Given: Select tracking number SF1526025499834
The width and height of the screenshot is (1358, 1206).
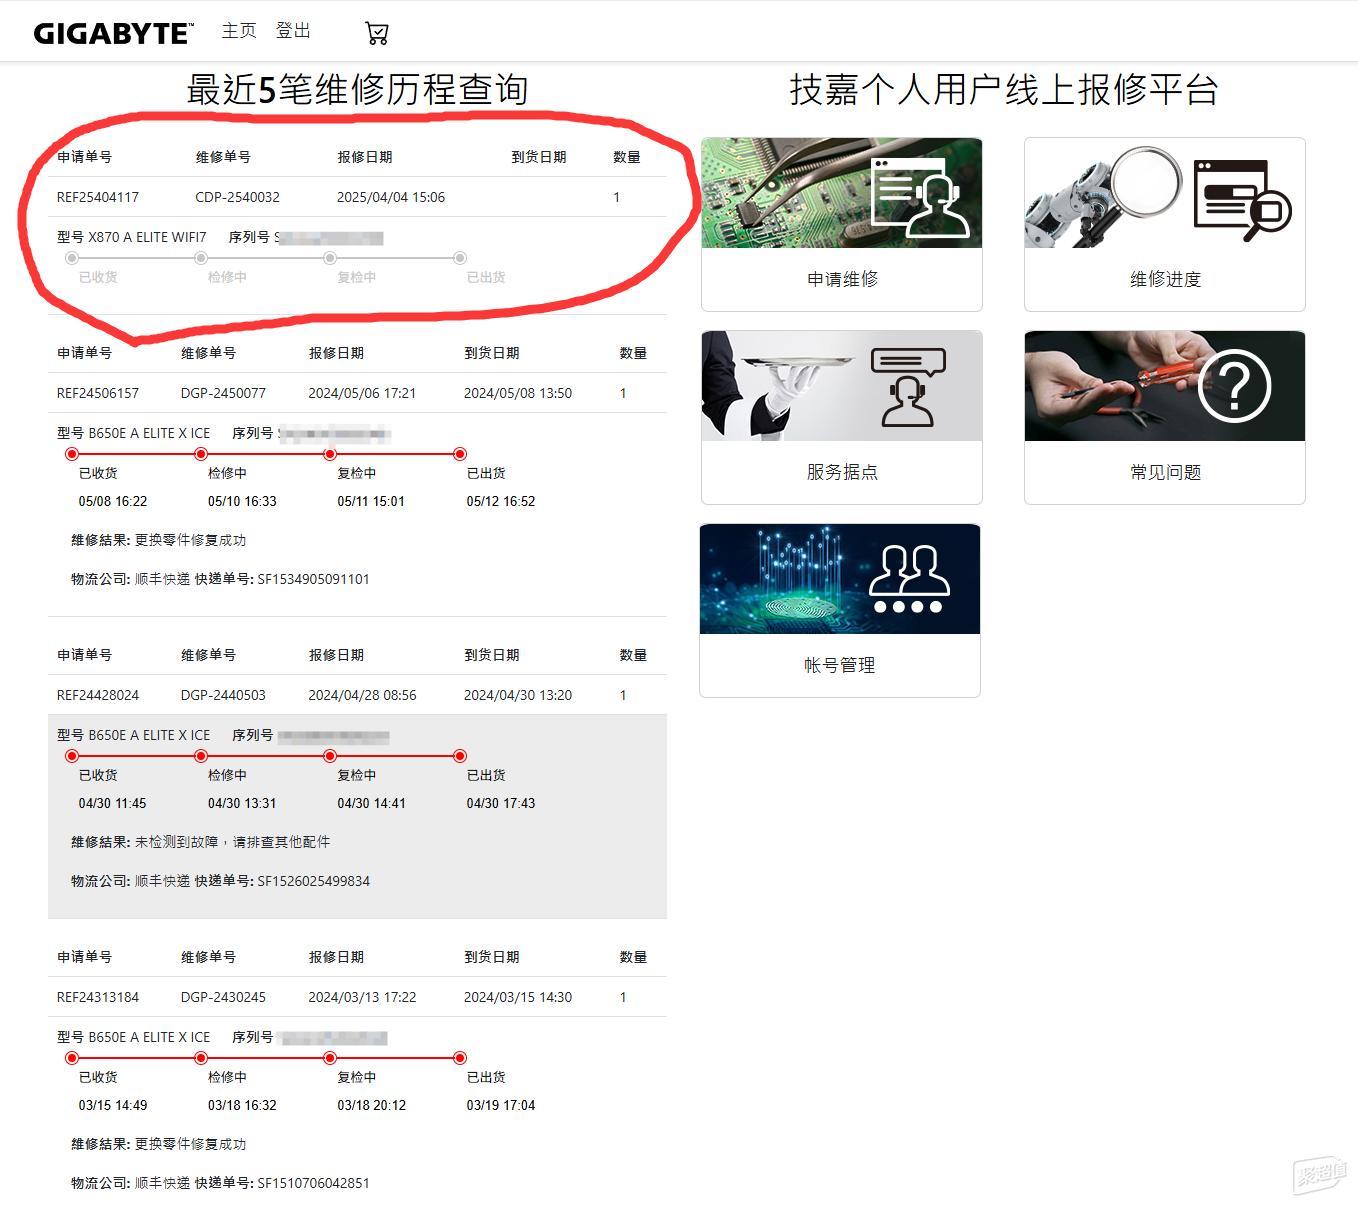Looking at the screenshot, I should [313, 881].
